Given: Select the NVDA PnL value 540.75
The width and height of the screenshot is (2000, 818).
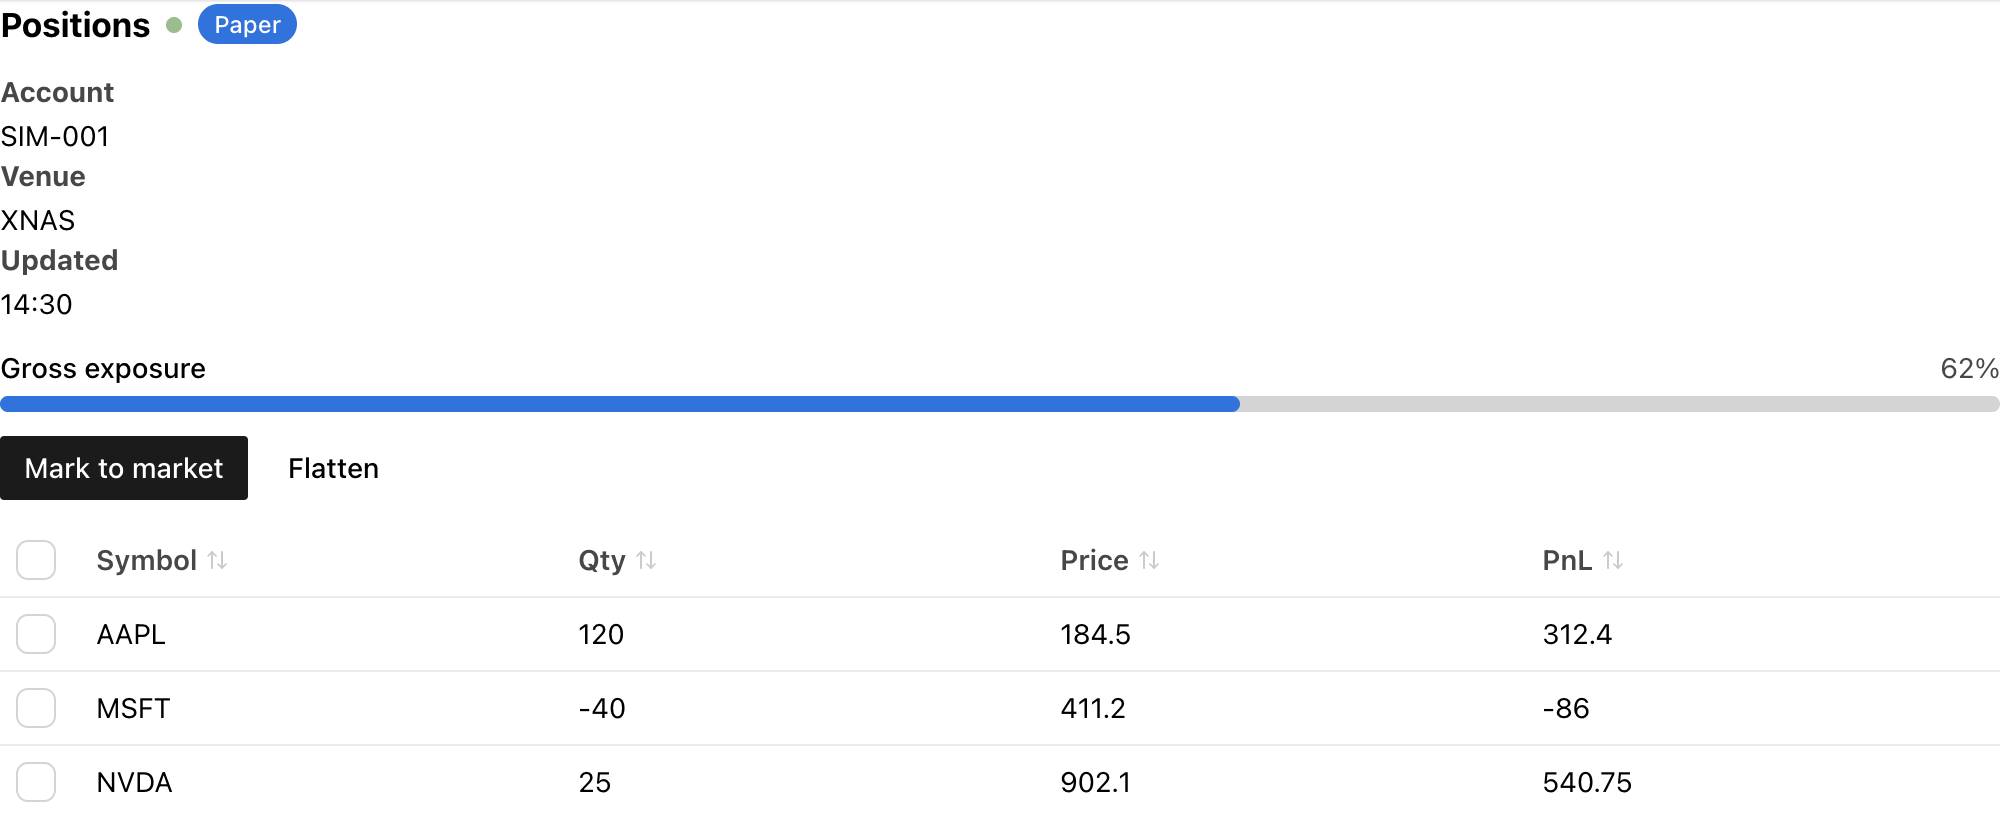Looking at the screenshot, I should [1587, 782].
